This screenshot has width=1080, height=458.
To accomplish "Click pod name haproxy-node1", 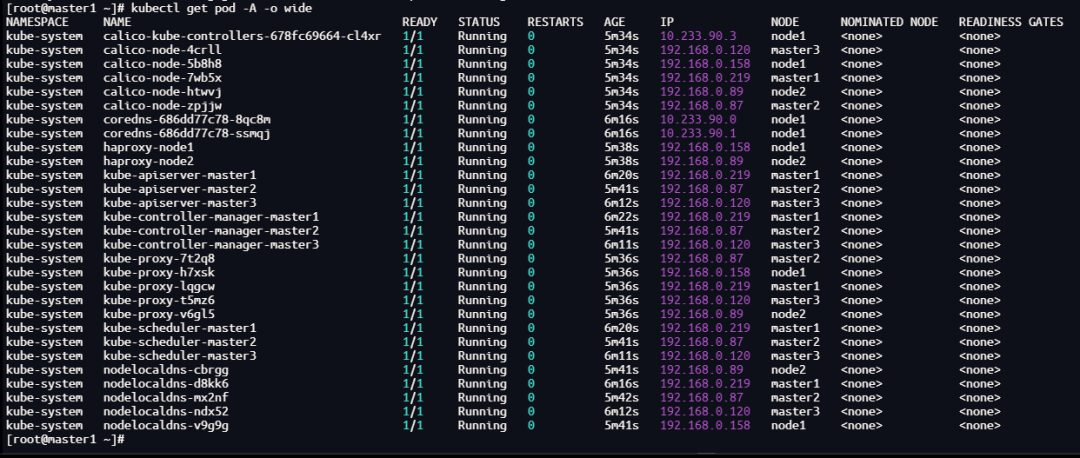I will click(x=148, y=147).
